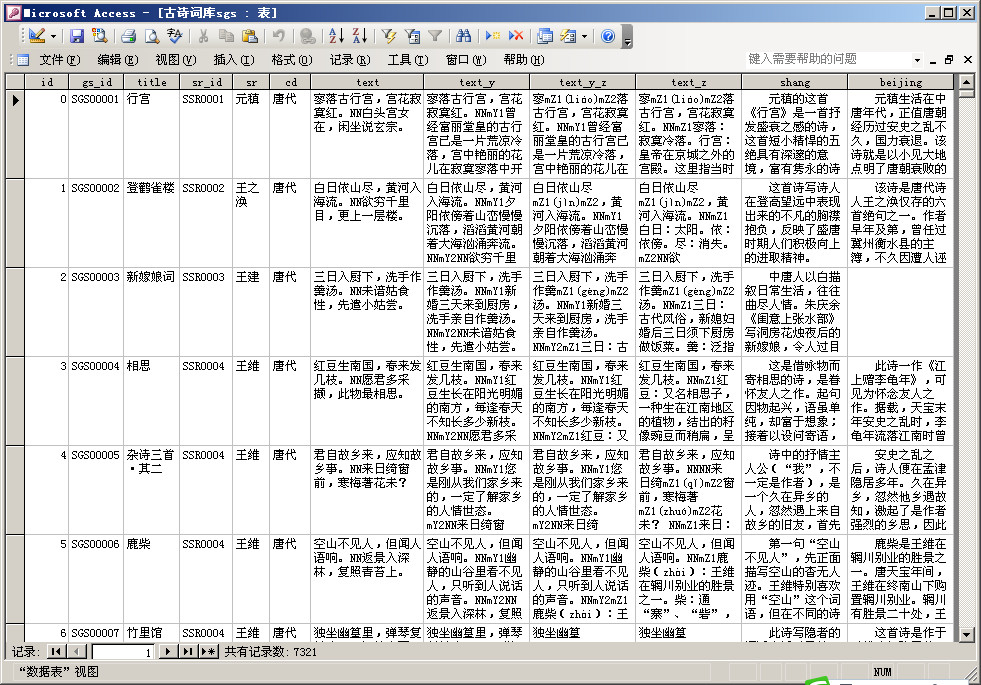Open the 插入(I) menu

point(234,59)
